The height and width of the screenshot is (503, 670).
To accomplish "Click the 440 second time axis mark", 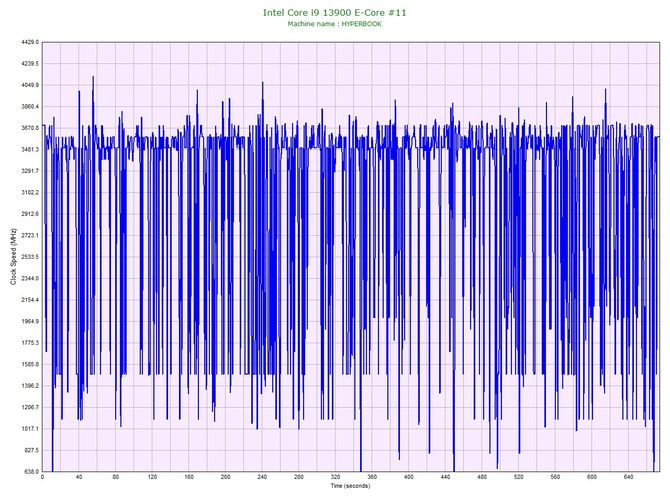I will (x=445, y=478).
